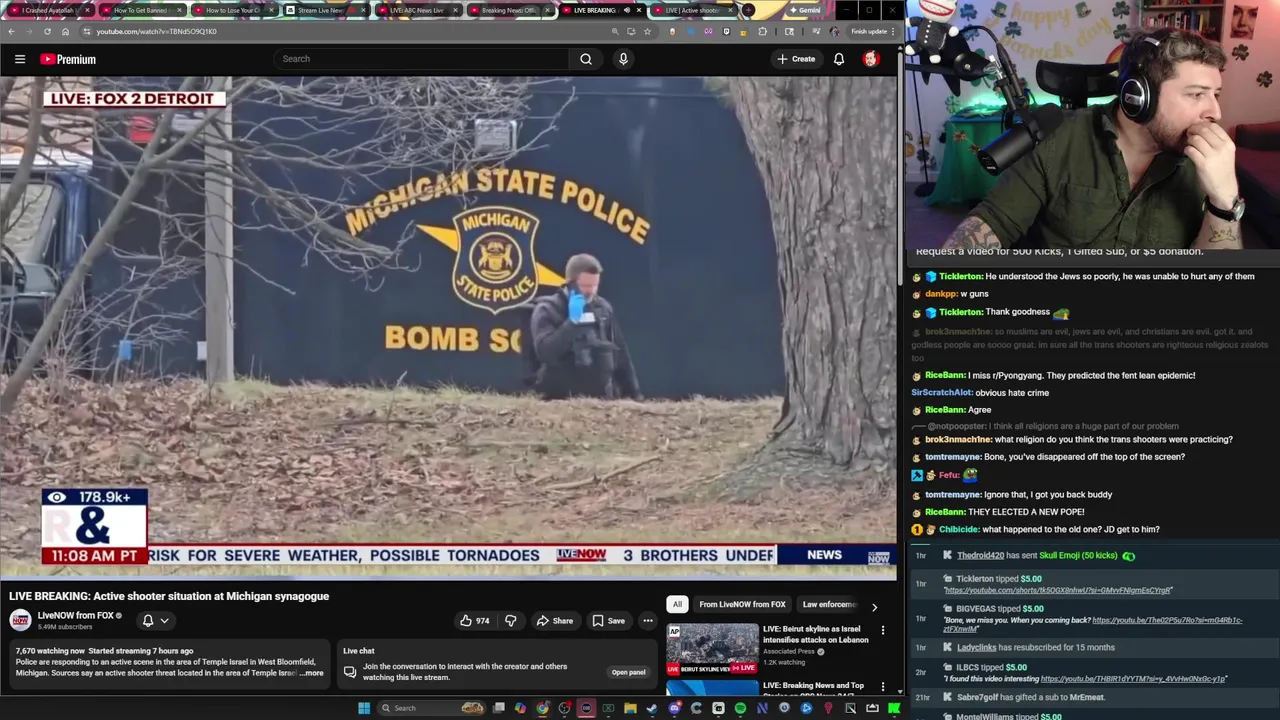
Task: Open Task View on the taskbar
Action: click(x=498, y=708)
